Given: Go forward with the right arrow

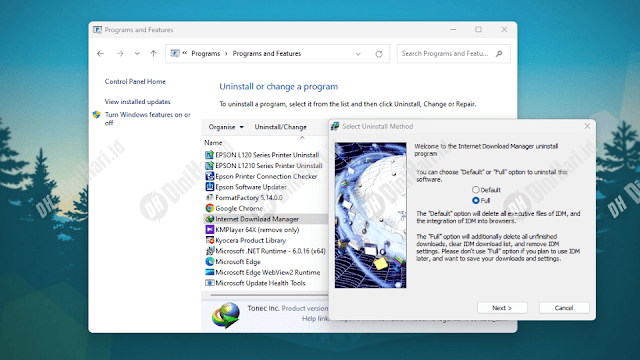Looking at the screenshot, I should (x=120, y=53).
